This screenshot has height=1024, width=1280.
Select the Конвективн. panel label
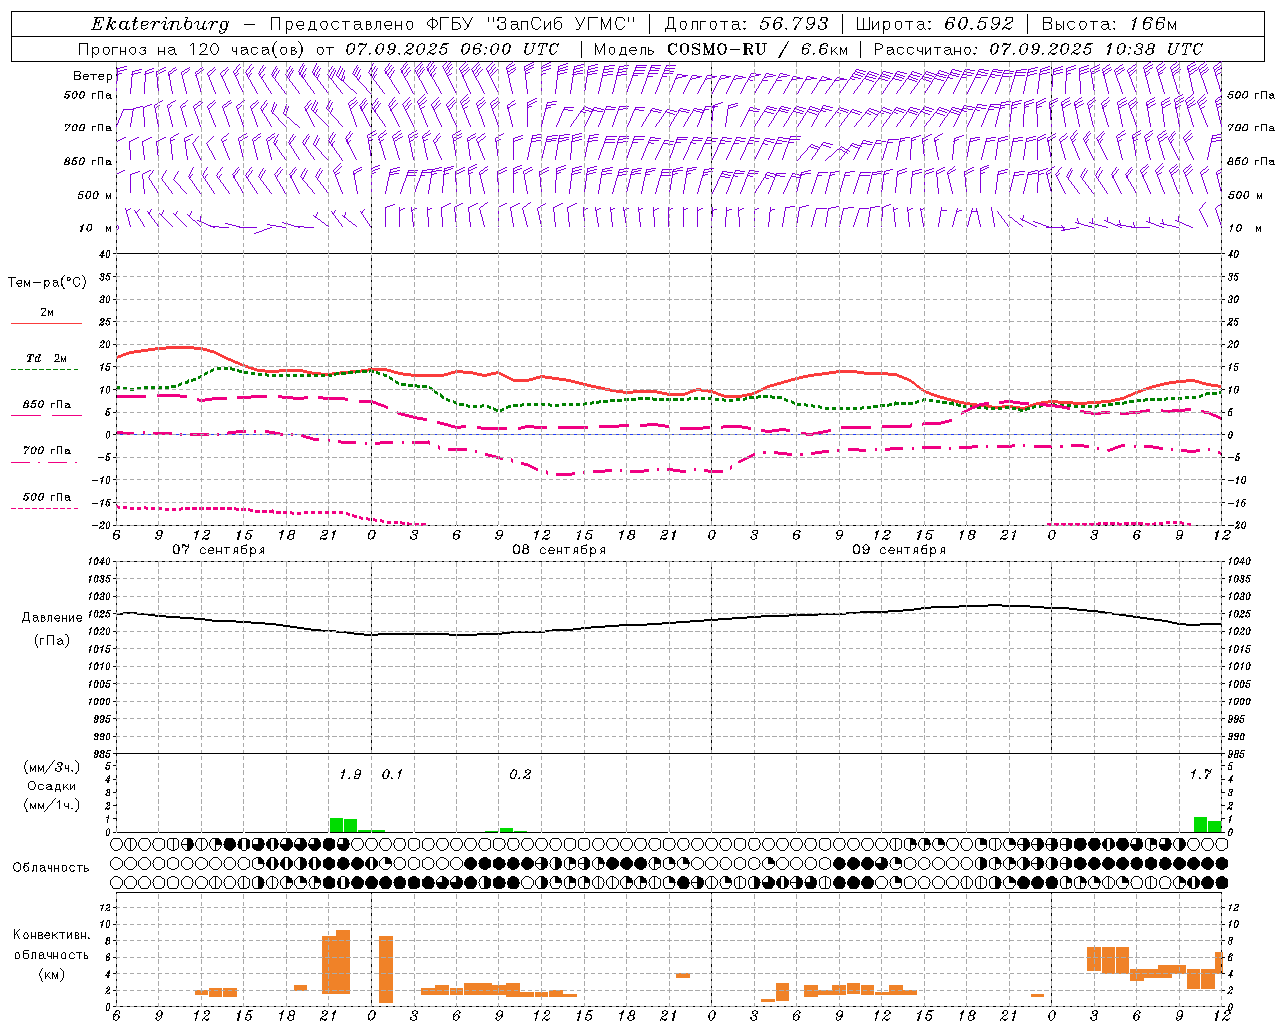coord(52,935)
